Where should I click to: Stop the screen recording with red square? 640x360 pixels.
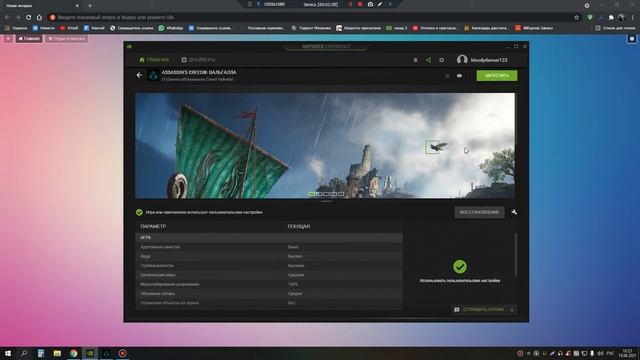click(360, 4)
